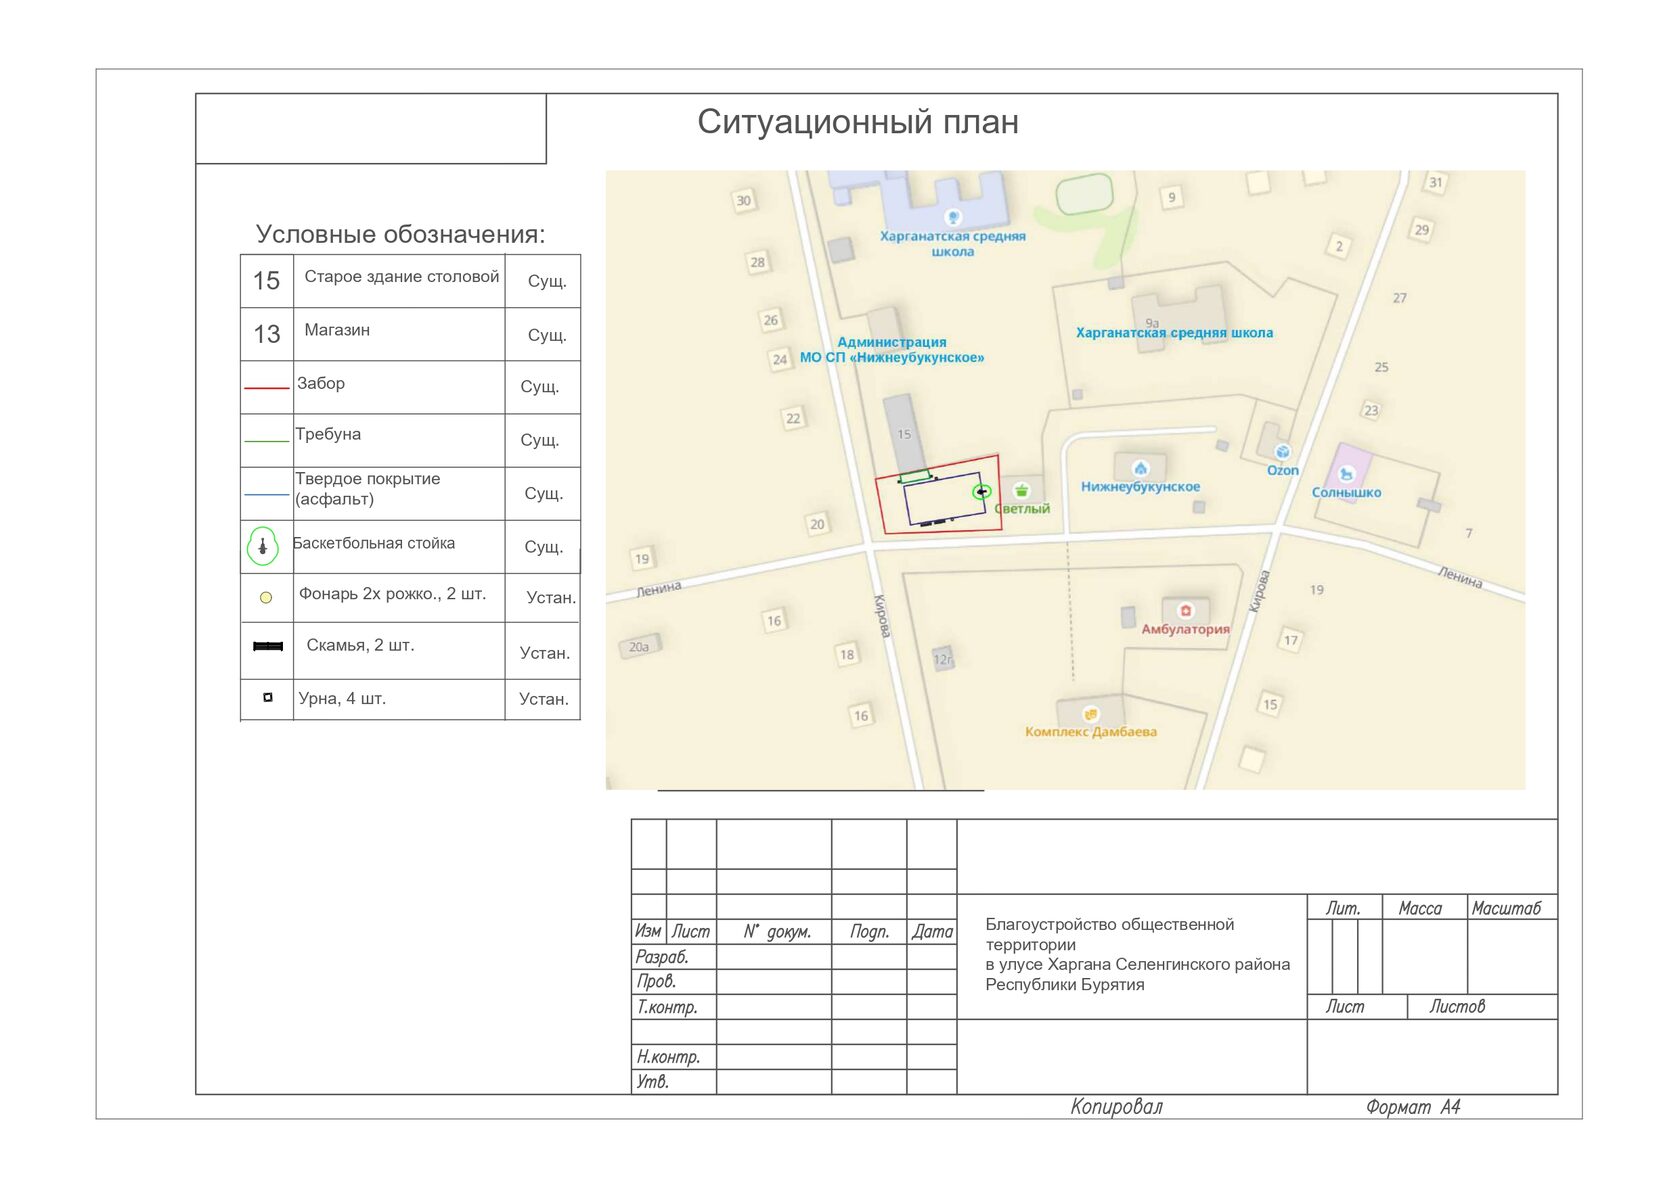Select the urn square symbol in legend
The width and height of the screenshot is (1680, 1187).
point(267,697)
